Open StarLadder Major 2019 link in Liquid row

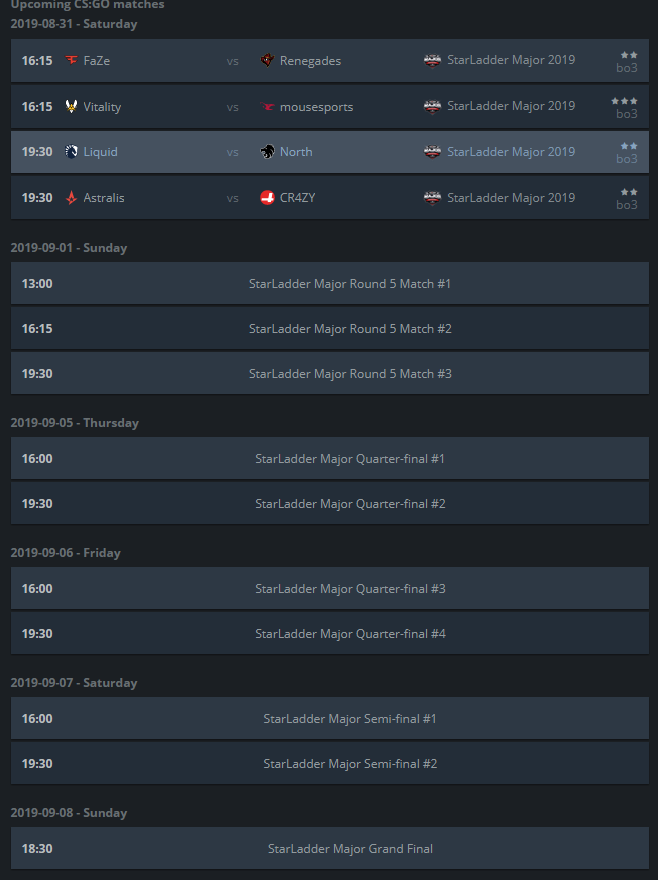click(511, 152)
